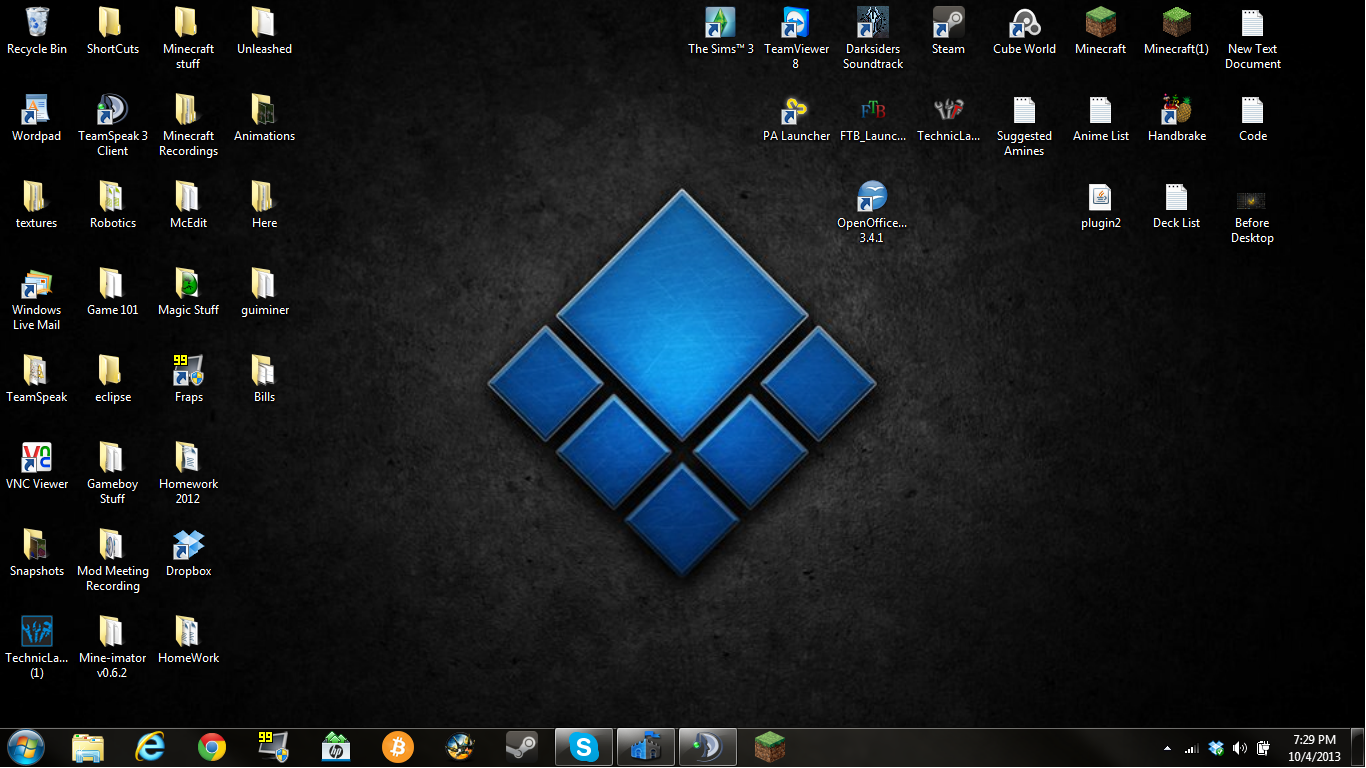Open Windows Explorer from taskbar

[88, 747]
